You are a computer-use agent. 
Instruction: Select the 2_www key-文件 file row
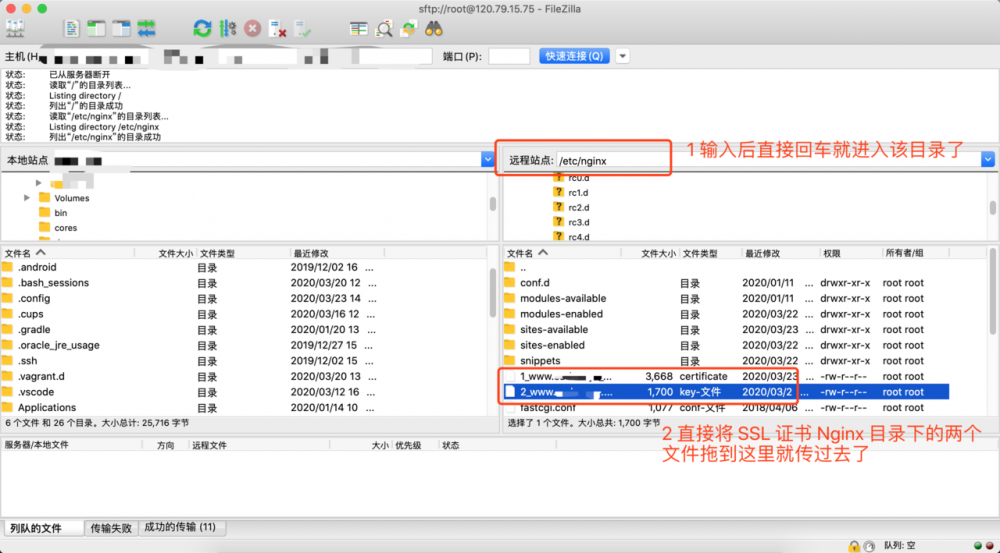tap(726, 392)
